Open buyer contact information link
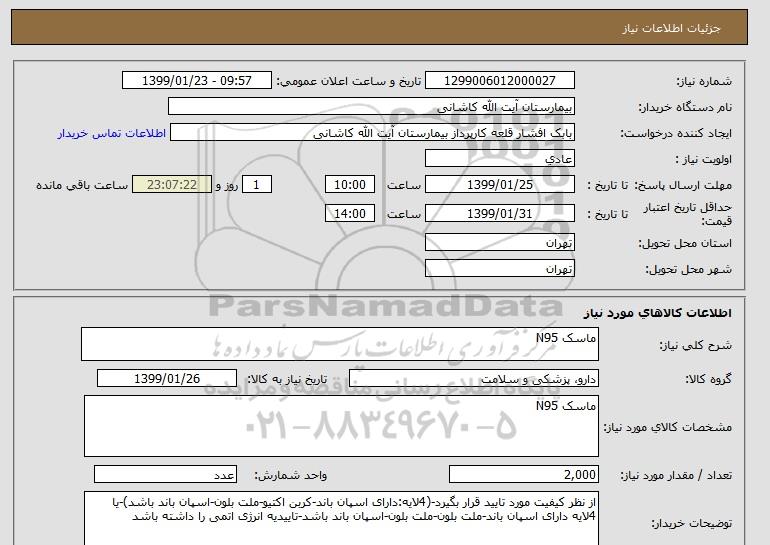 coord(111,133)
